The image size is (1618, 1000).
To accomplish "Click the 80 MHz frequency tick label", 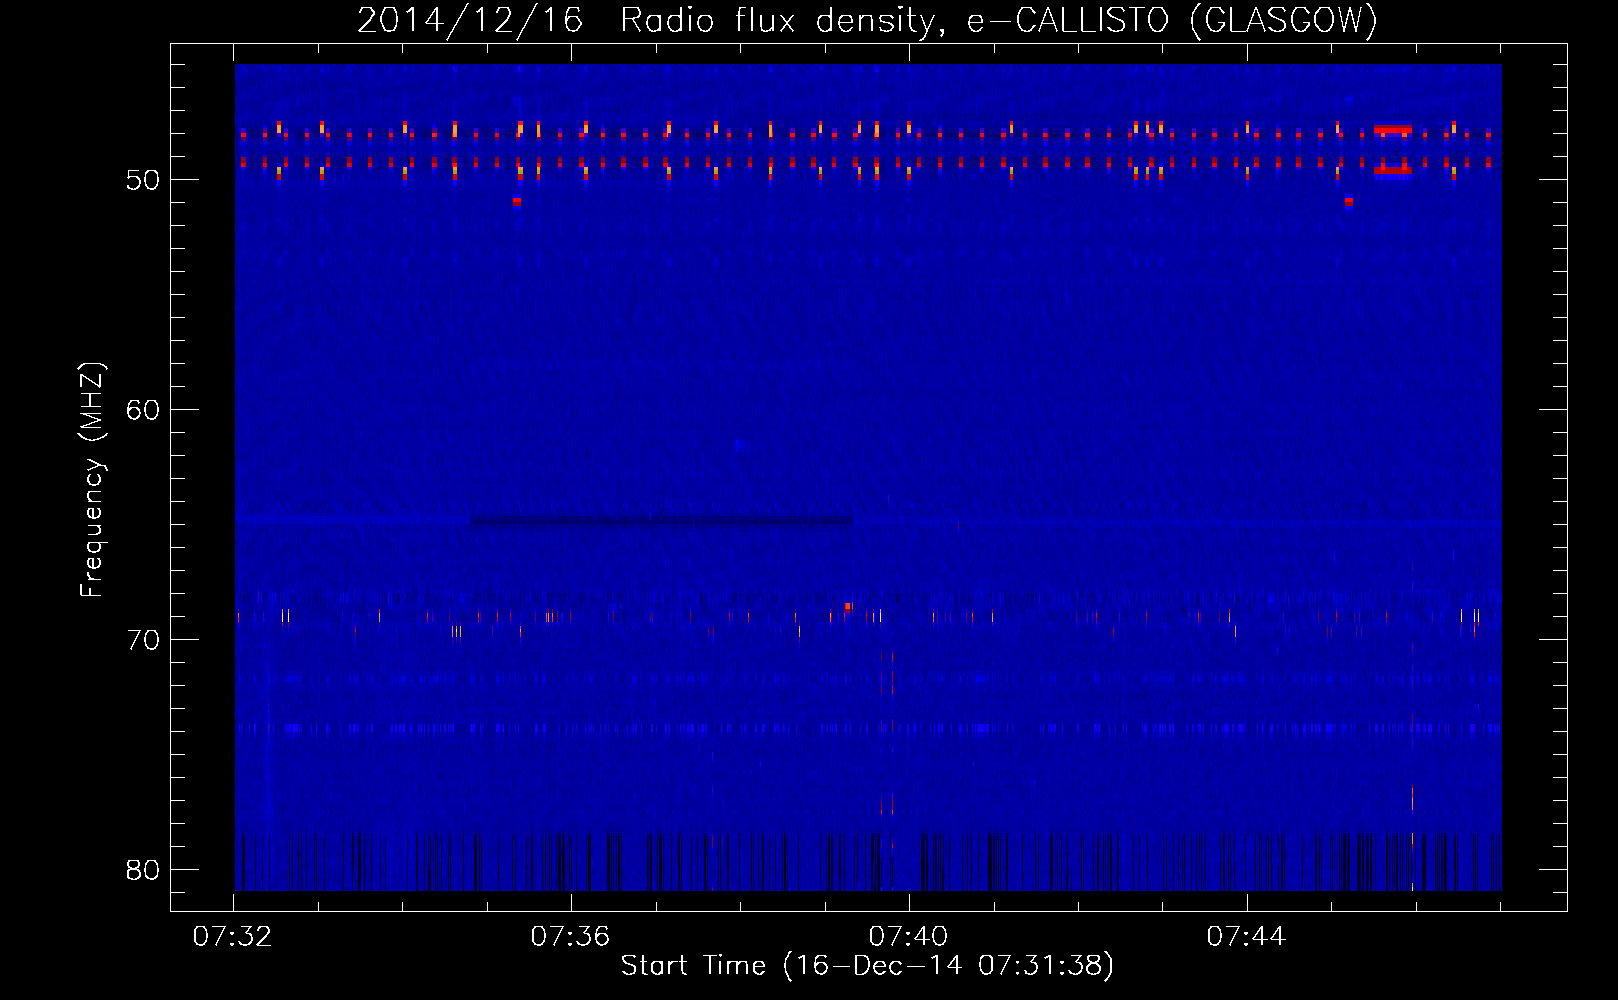I will point(143,870).
